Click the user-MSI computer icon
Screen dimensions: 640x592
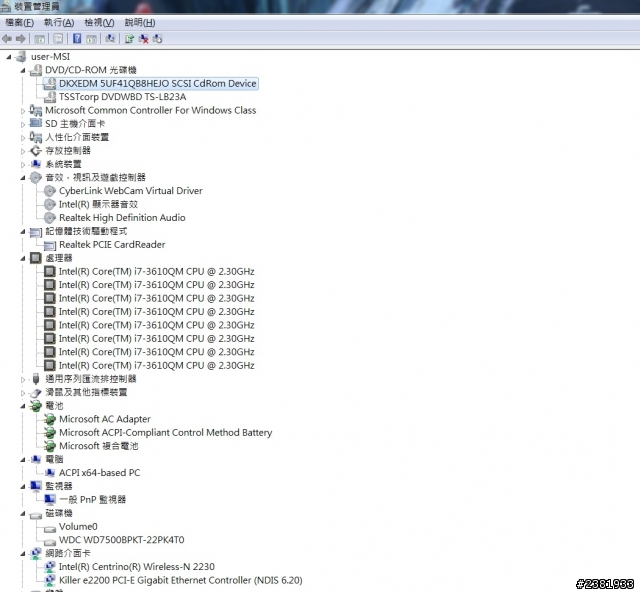point(21,57)
